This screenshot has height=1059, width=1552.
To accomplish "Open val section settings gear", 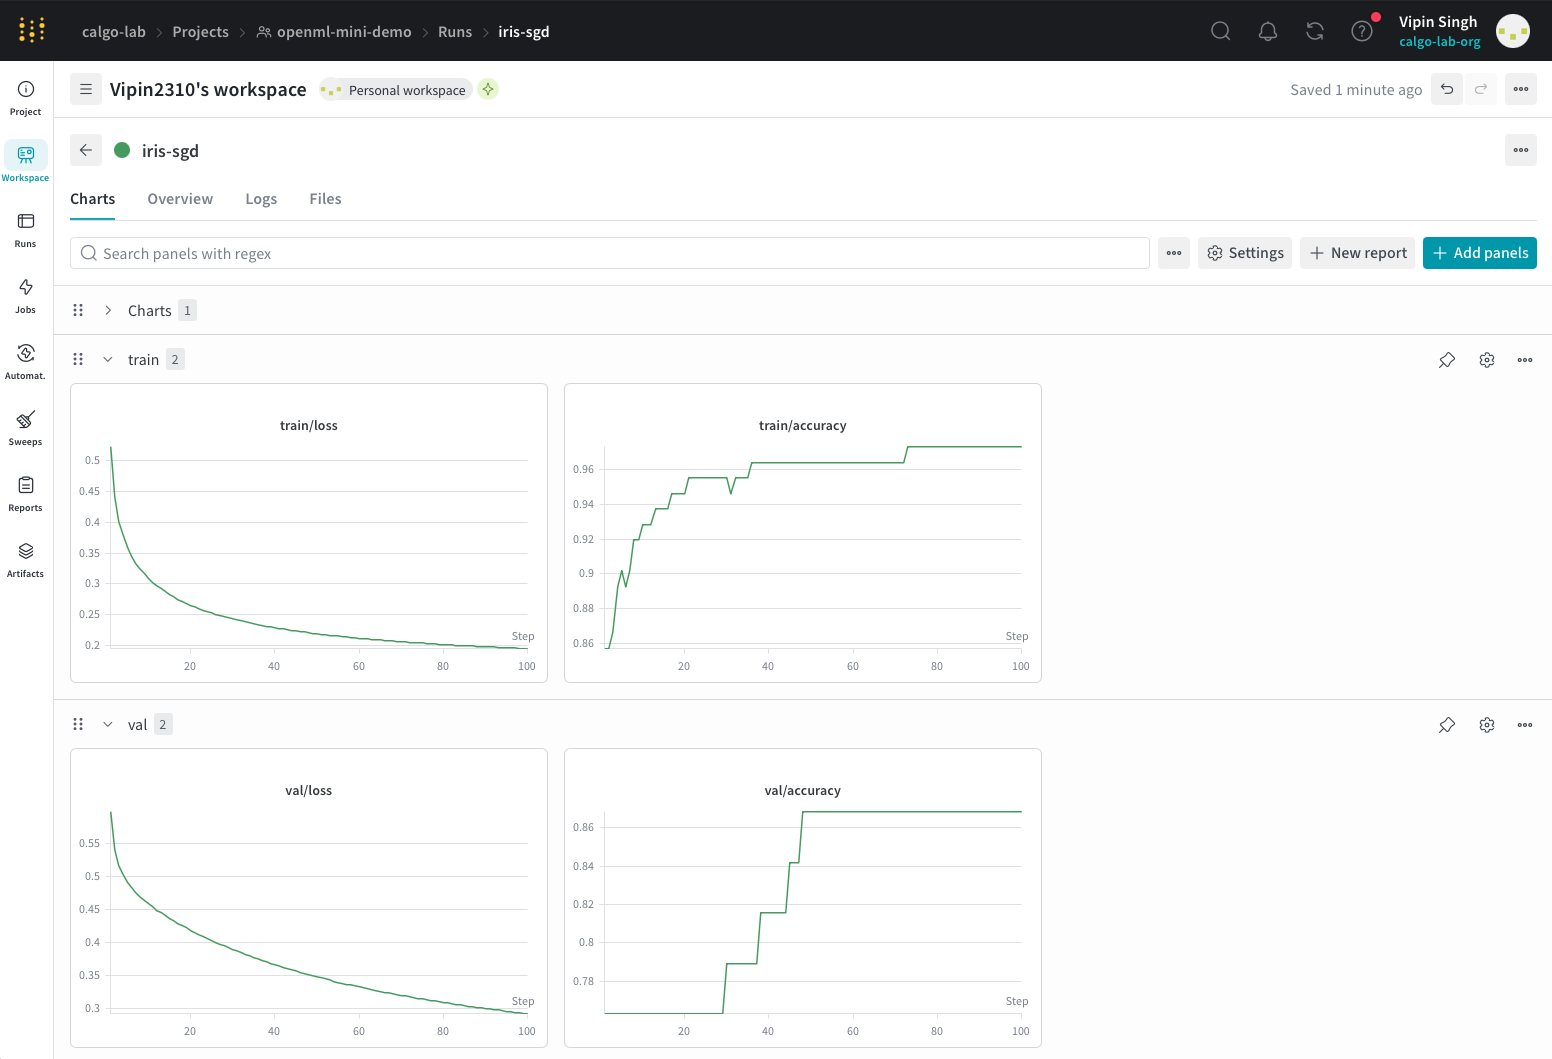I will (x=1487, y=725).
